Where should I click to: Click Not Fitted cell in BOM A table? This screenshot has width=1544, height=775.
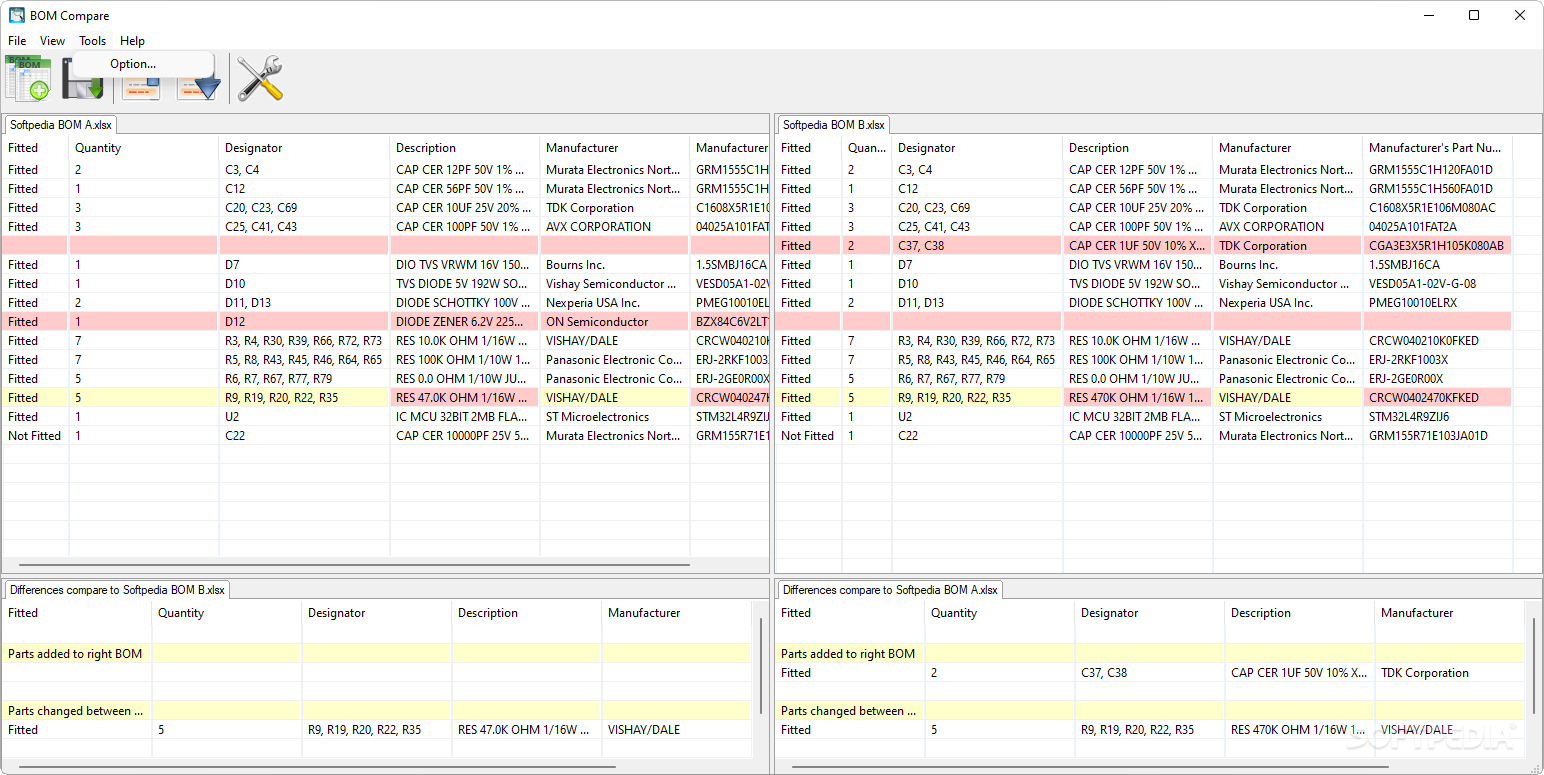[x=35, y=436]
